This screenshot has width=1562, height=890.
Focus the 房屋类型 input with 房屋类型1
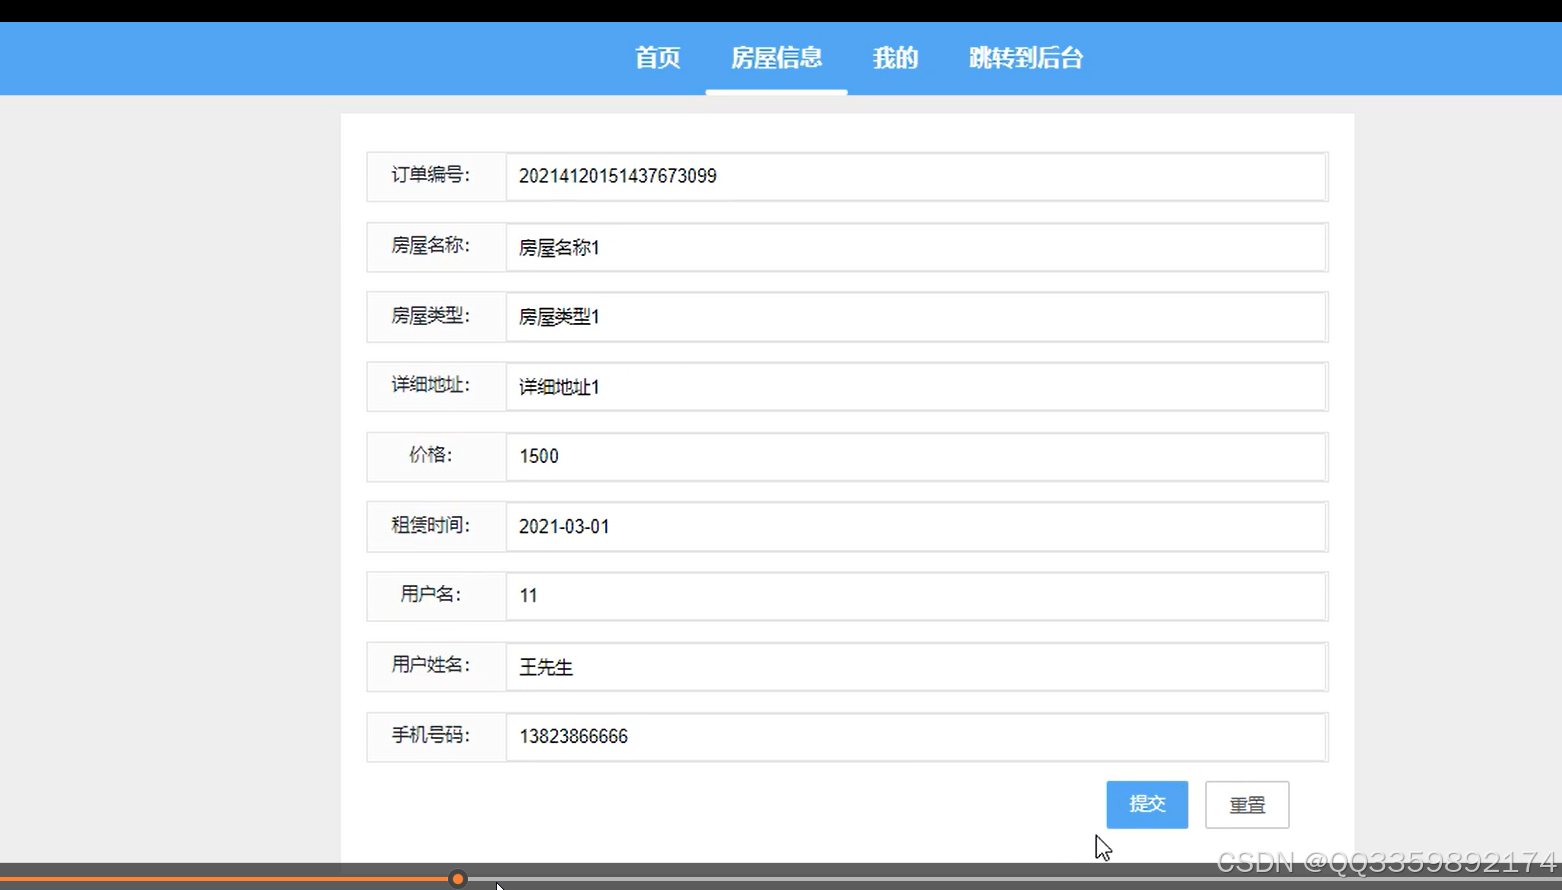click(917, 317)
